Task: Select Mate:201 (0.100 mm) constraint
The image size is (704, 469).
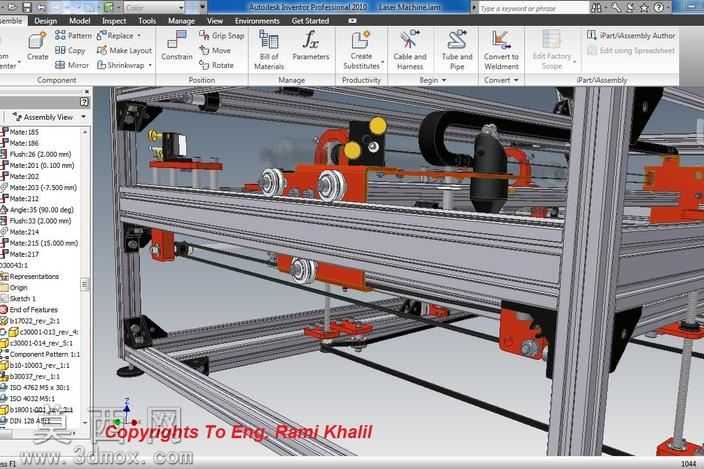Action: (x=37, y=166)
